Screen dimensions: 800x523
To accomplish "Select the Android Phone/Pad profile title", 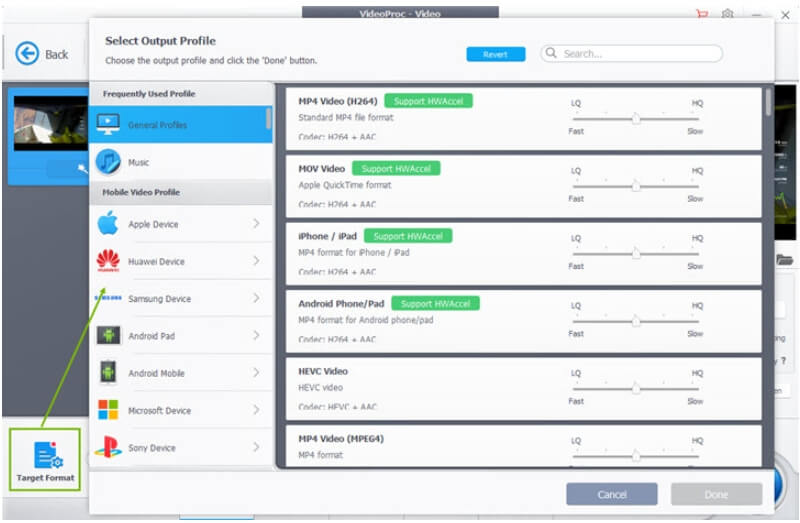I will [341, 304].
